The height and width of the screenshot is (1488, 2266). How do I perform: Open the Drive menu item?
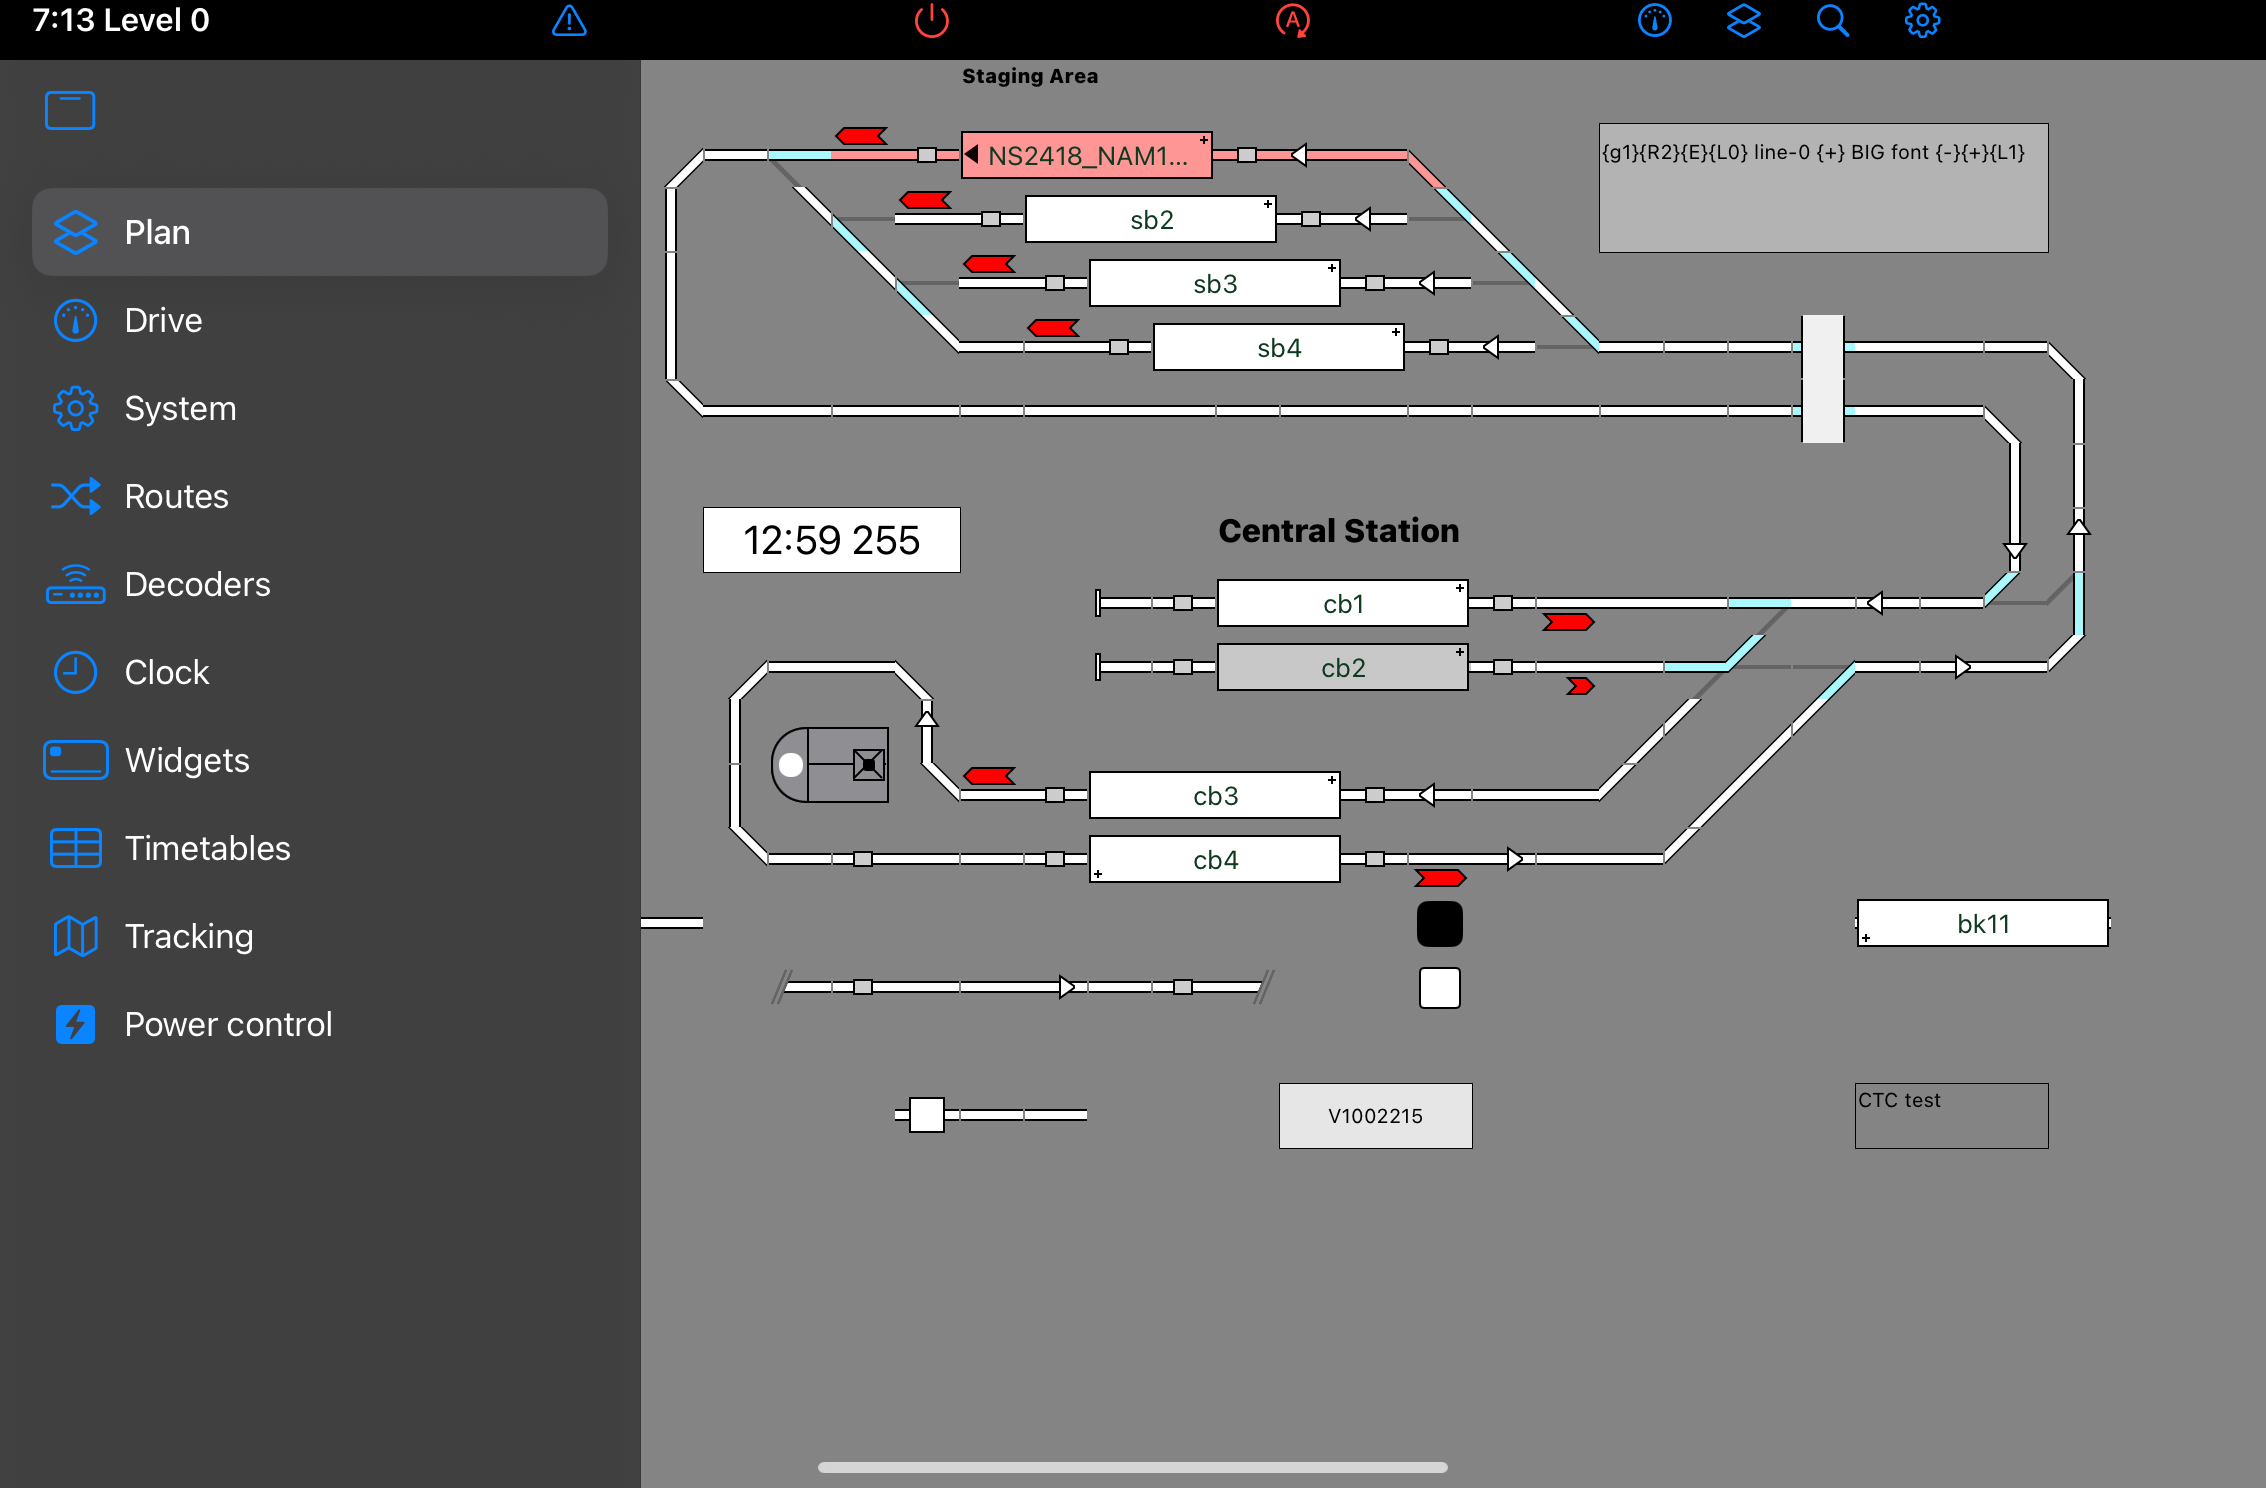(163, 320)
